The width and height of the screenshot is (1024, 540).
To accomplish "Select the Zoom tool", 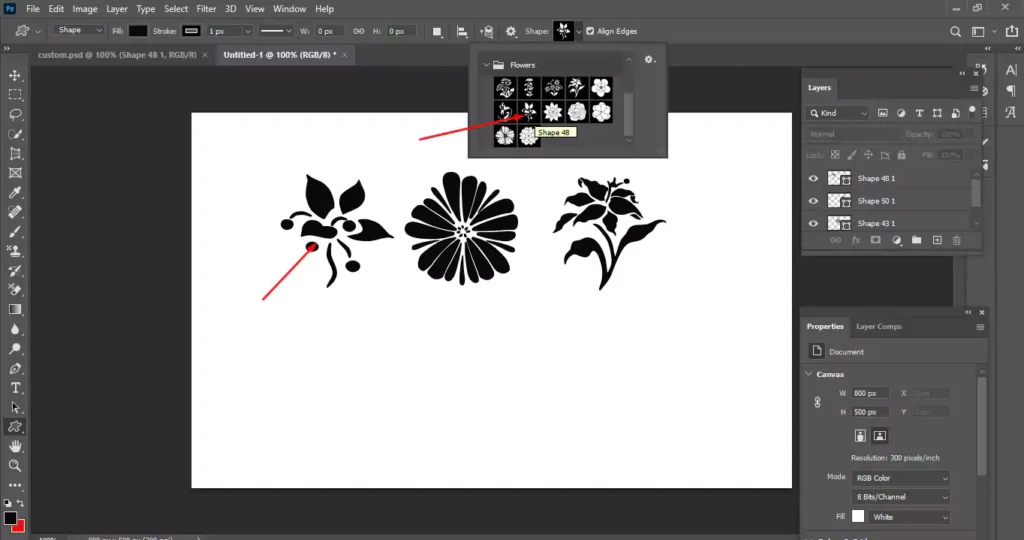I will [15, 466].
